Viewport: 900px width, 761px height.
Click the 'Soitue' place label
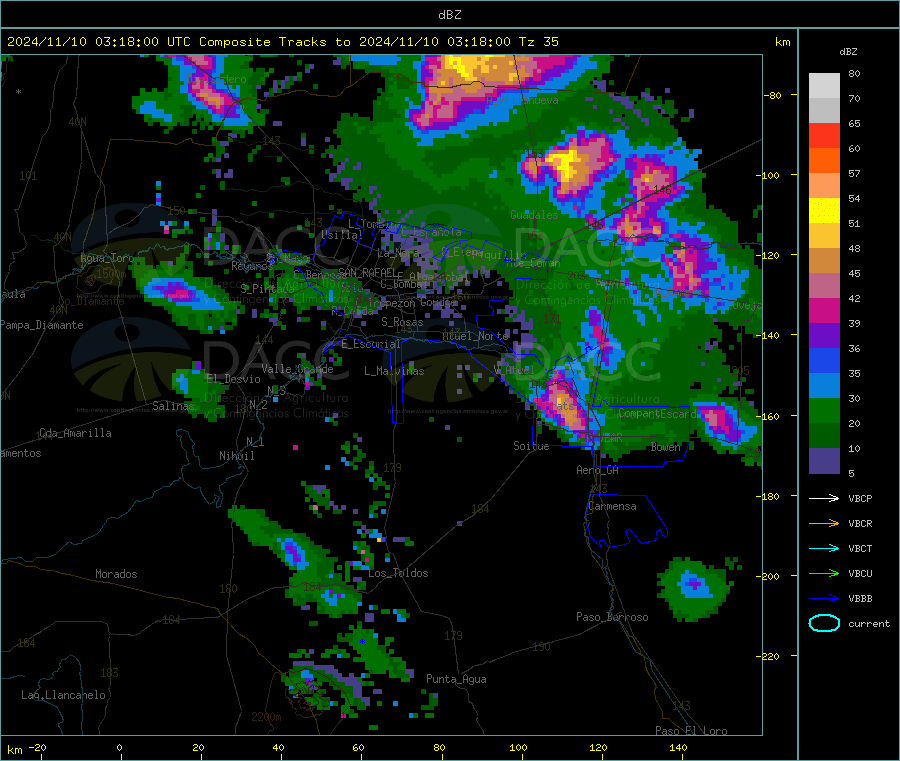tap(531, 446)
